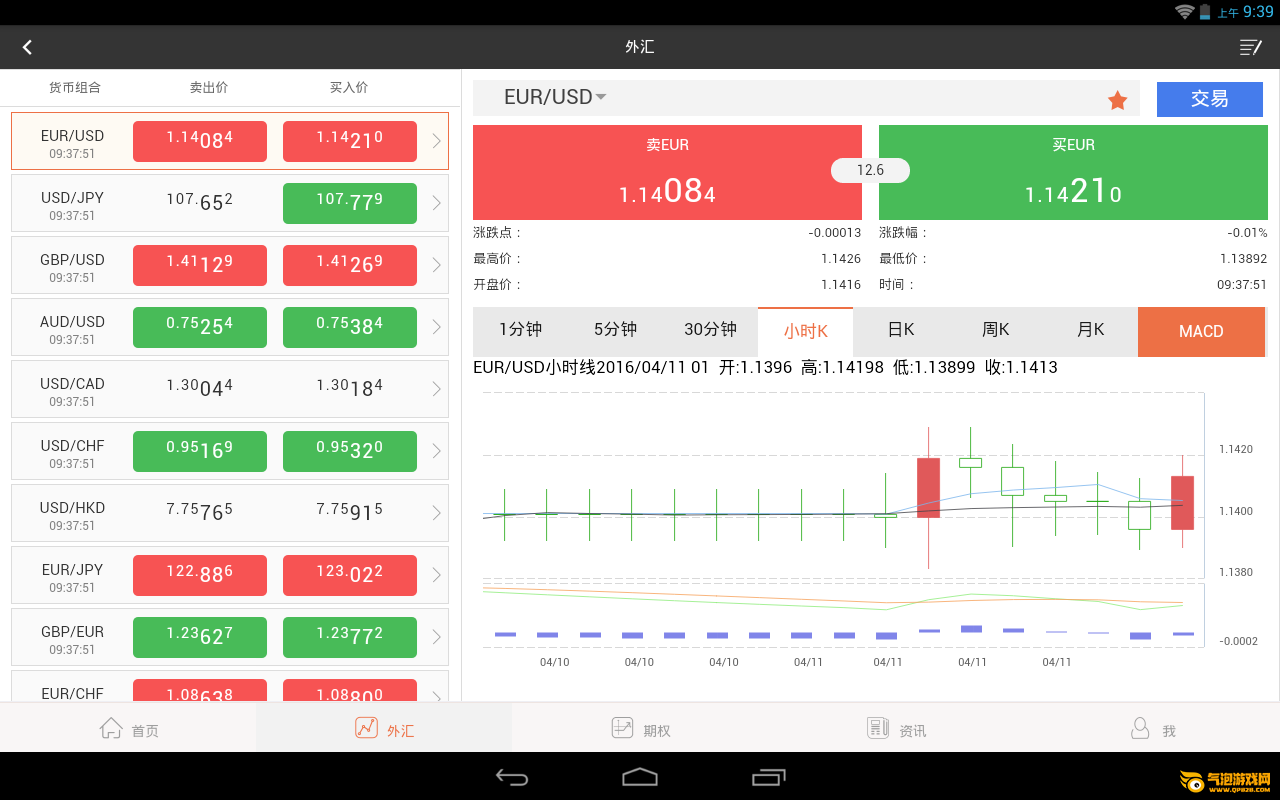The width and height of the screenshot is (1280, 800).
Task: Toggle the favorite star for EUR/USD
Action: 1117,100
